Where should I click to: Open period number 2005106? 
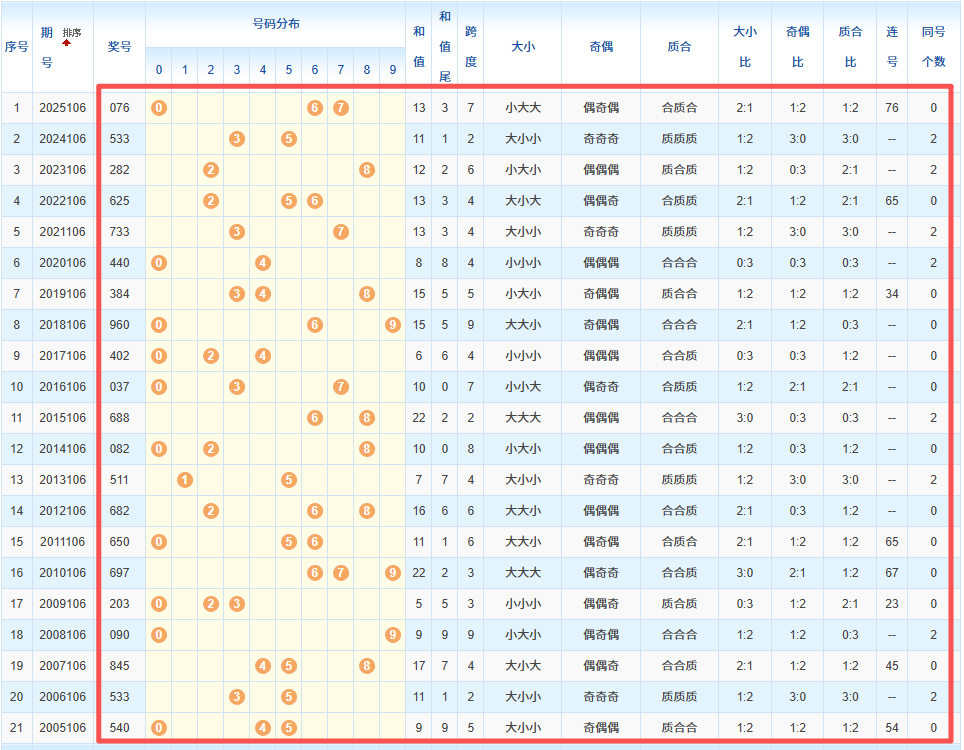click(x=62, y=728)
